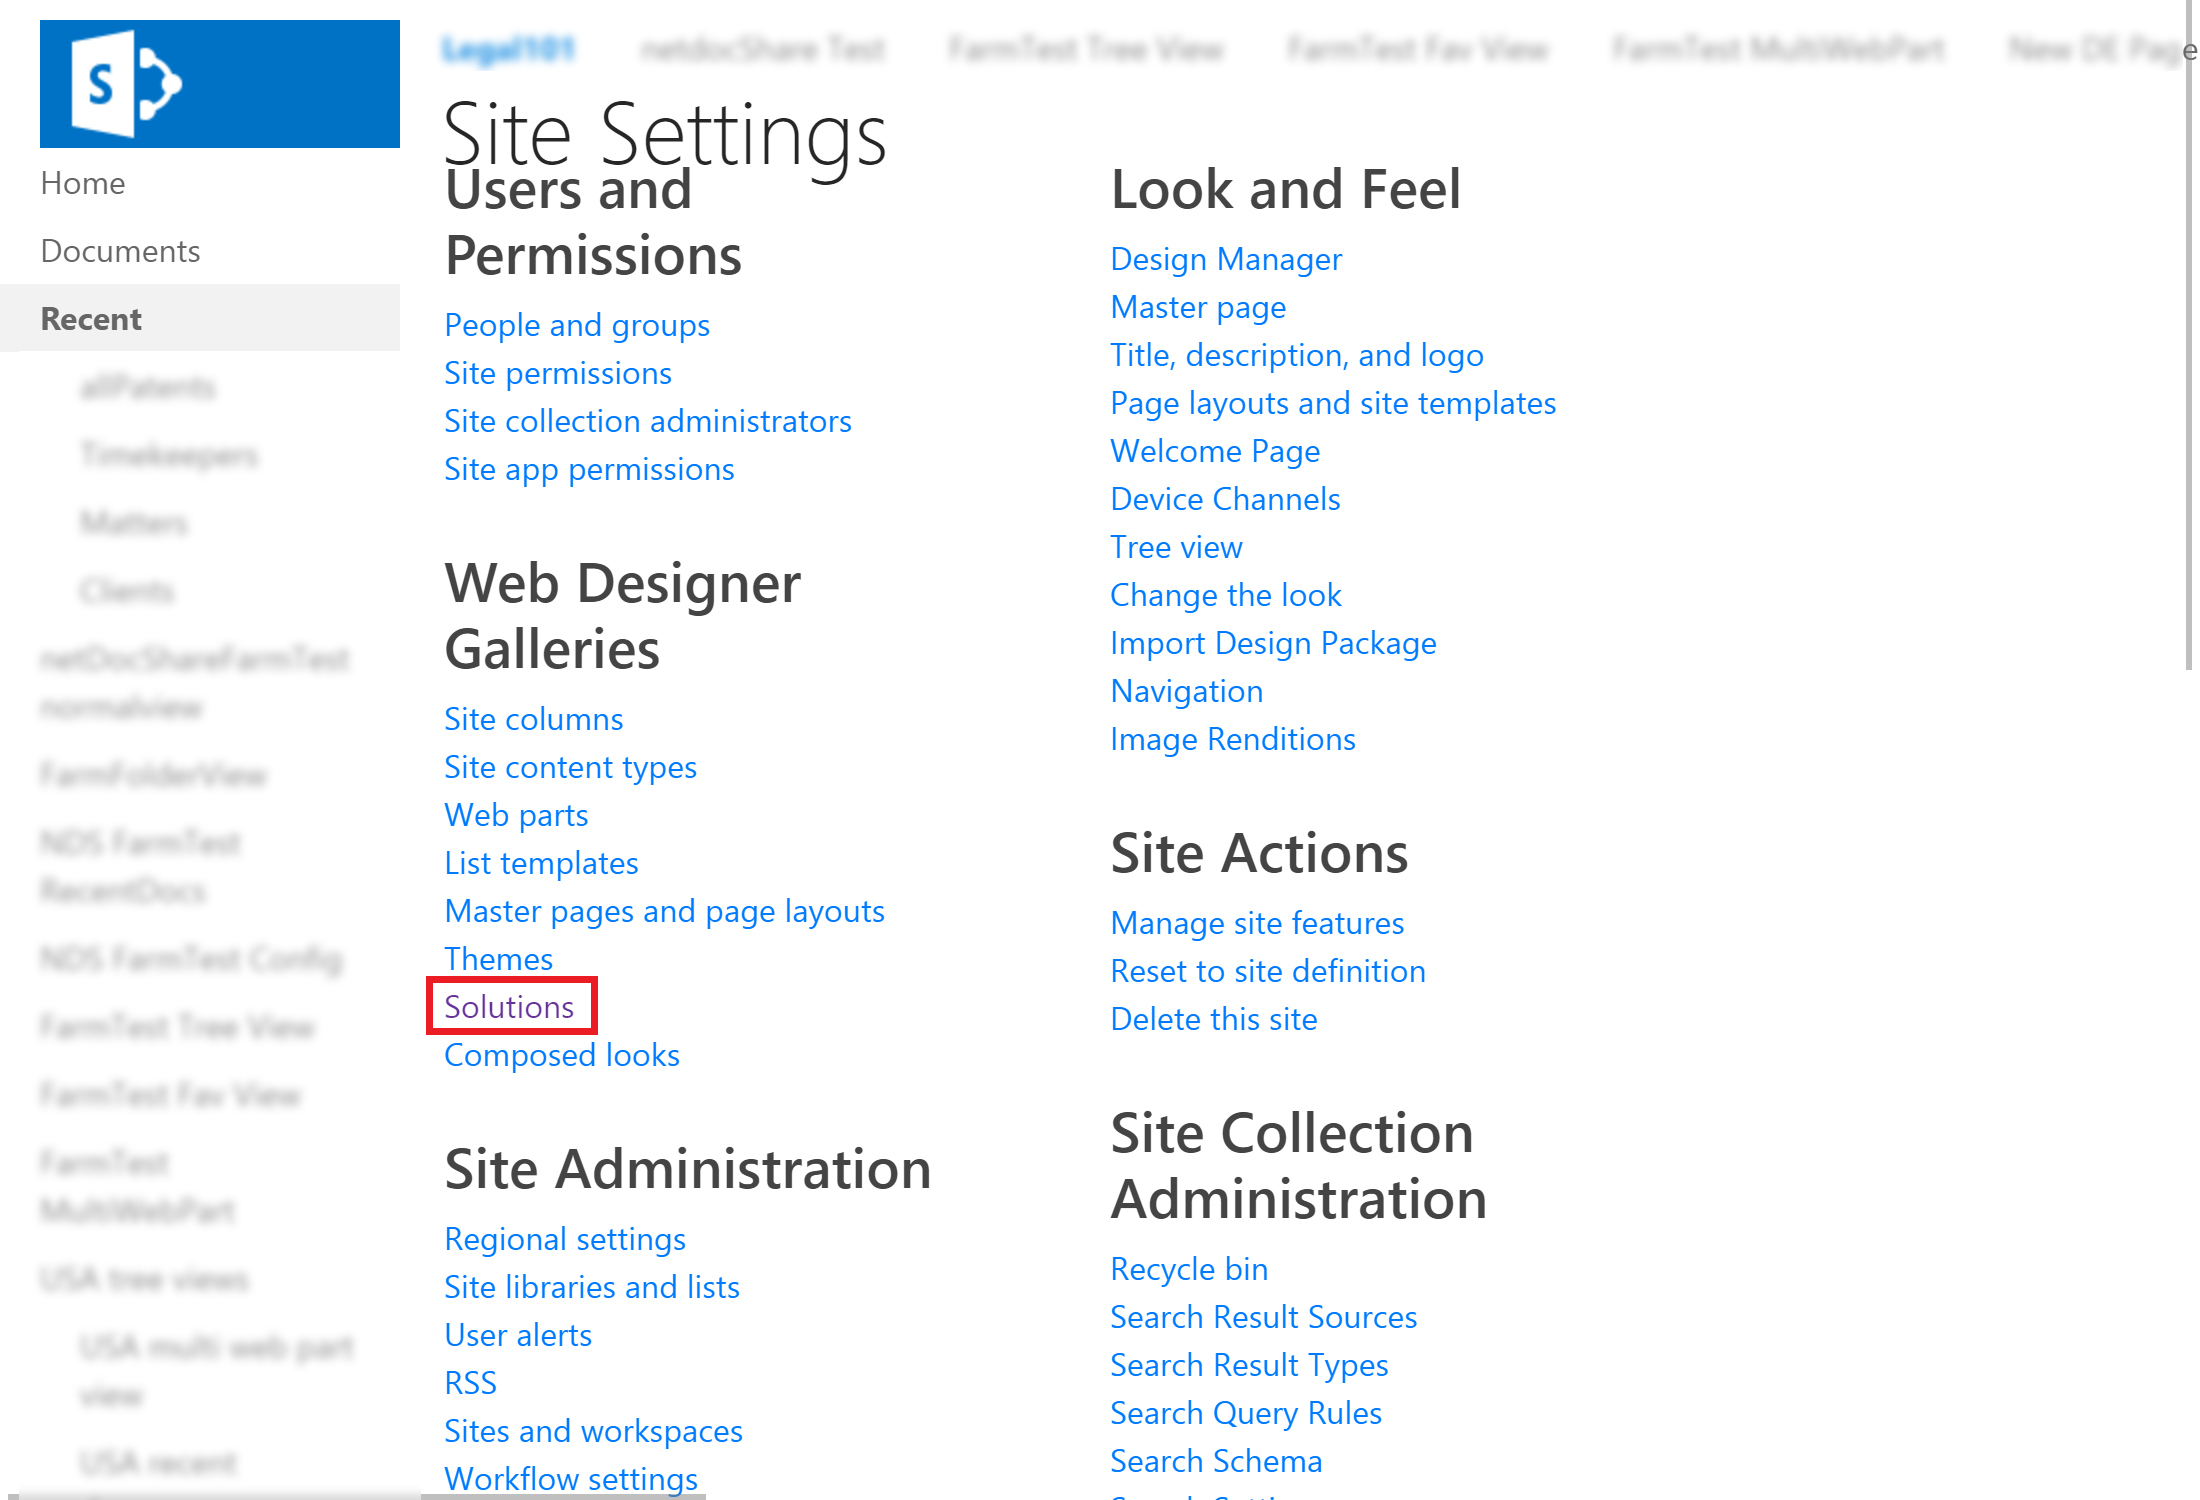Open Tree view settings link

1176,547
